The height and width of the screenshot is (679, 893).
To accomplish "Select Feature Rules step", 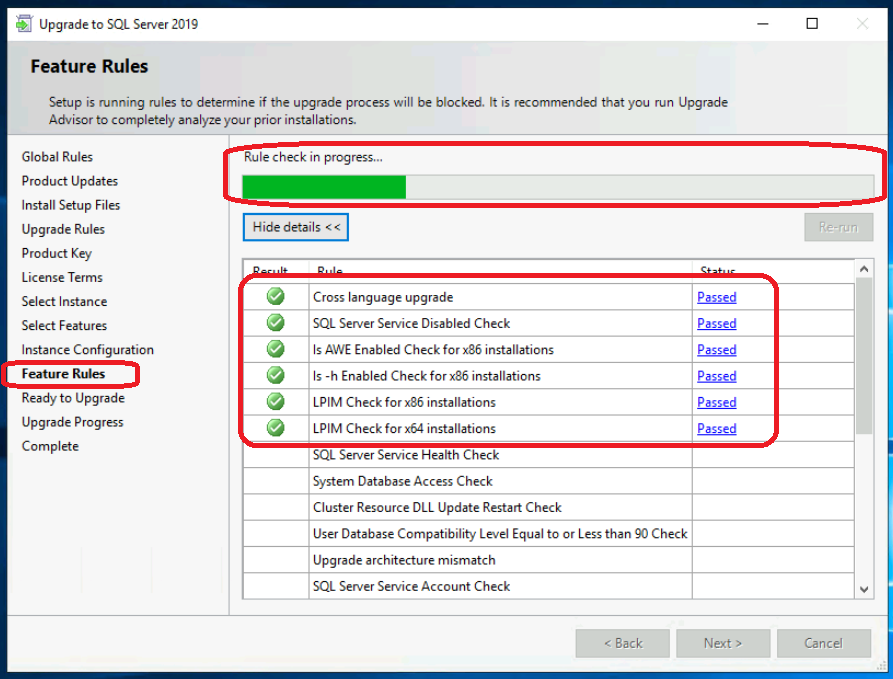I will 63,374.
